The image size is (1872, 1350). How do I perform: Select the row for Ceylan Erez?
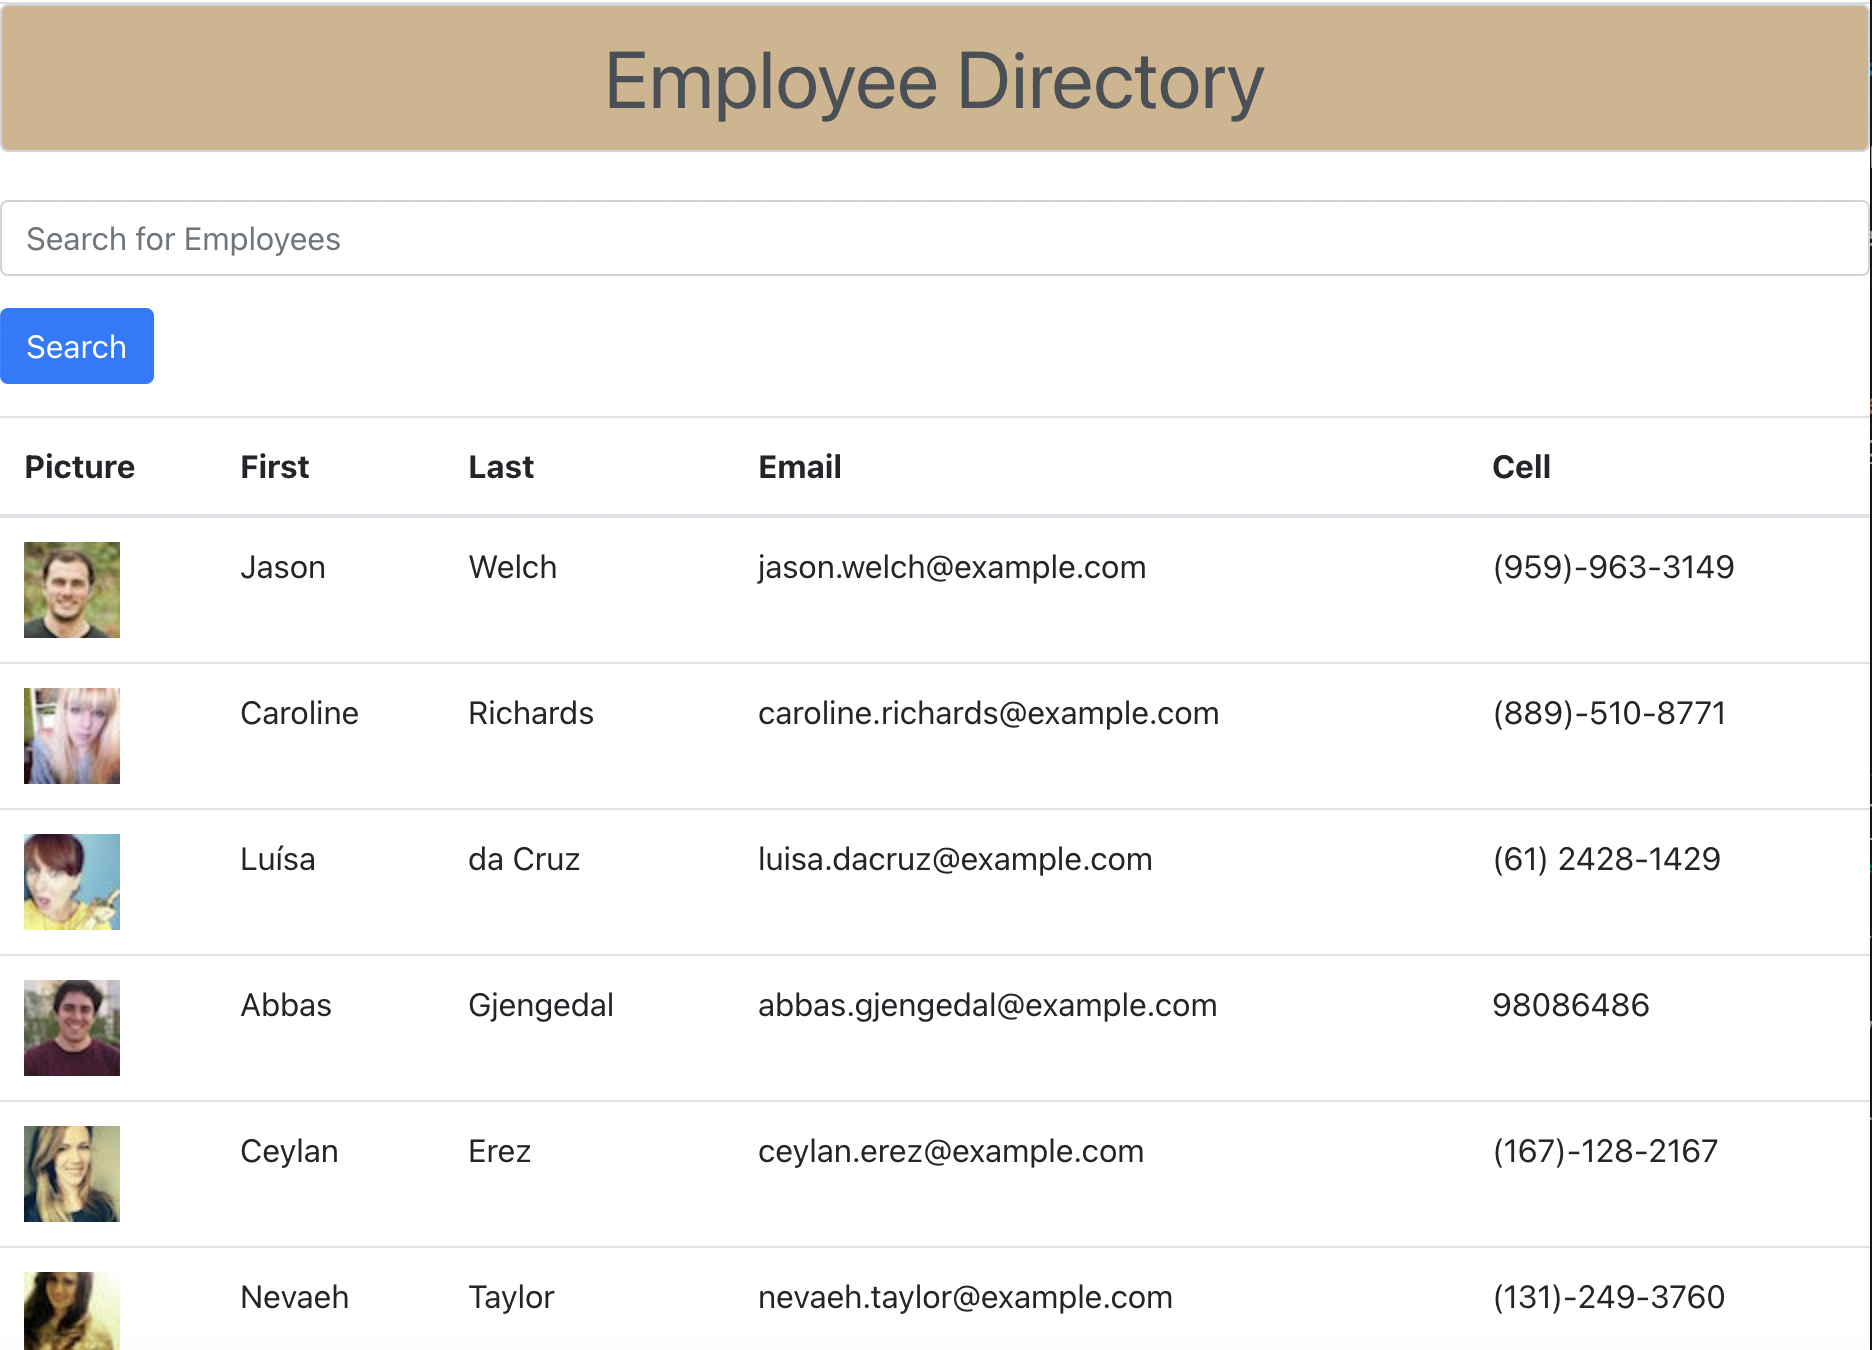936,1174
